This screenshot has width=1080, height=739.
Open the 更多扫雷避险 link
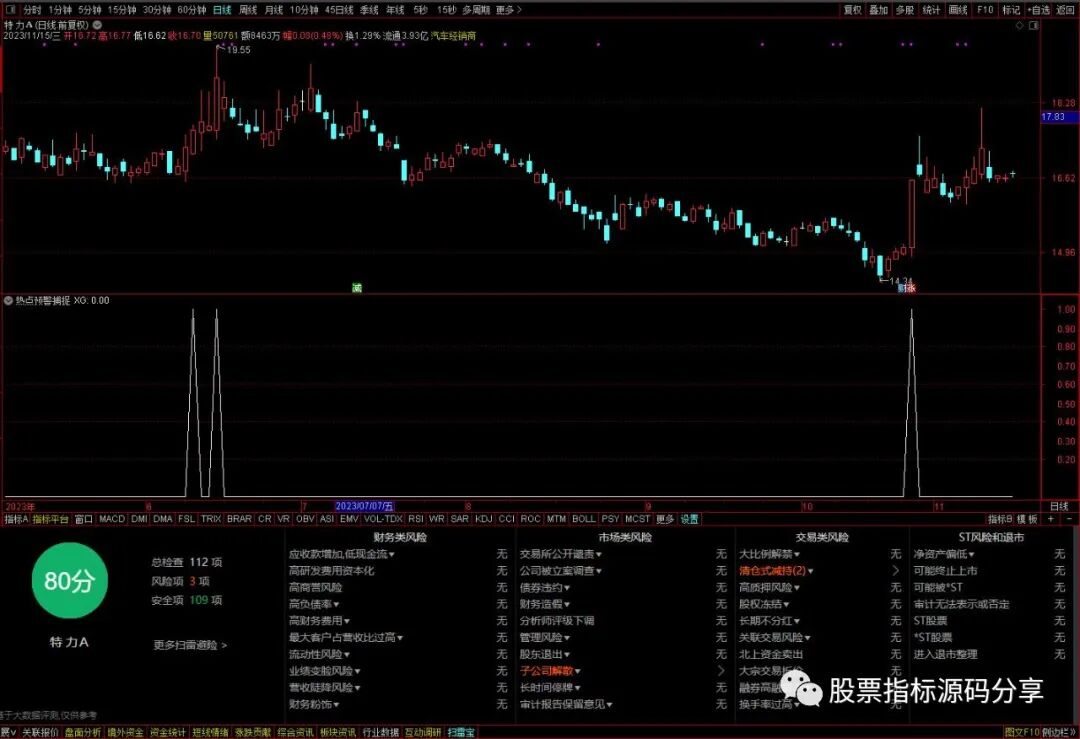click(x=190, y=645)
